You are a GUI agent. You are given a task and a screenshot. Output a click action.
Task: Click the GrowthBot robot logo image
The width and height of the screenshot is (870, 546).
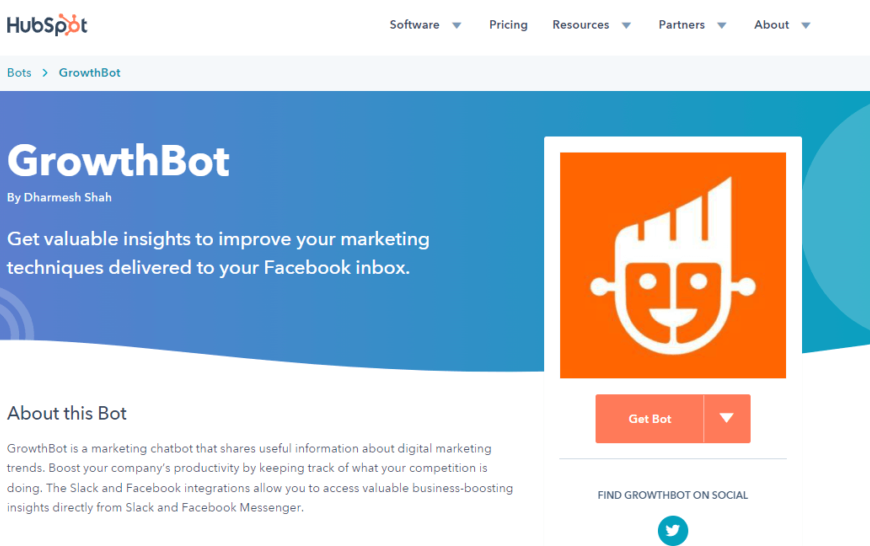(x=673, y=265)
